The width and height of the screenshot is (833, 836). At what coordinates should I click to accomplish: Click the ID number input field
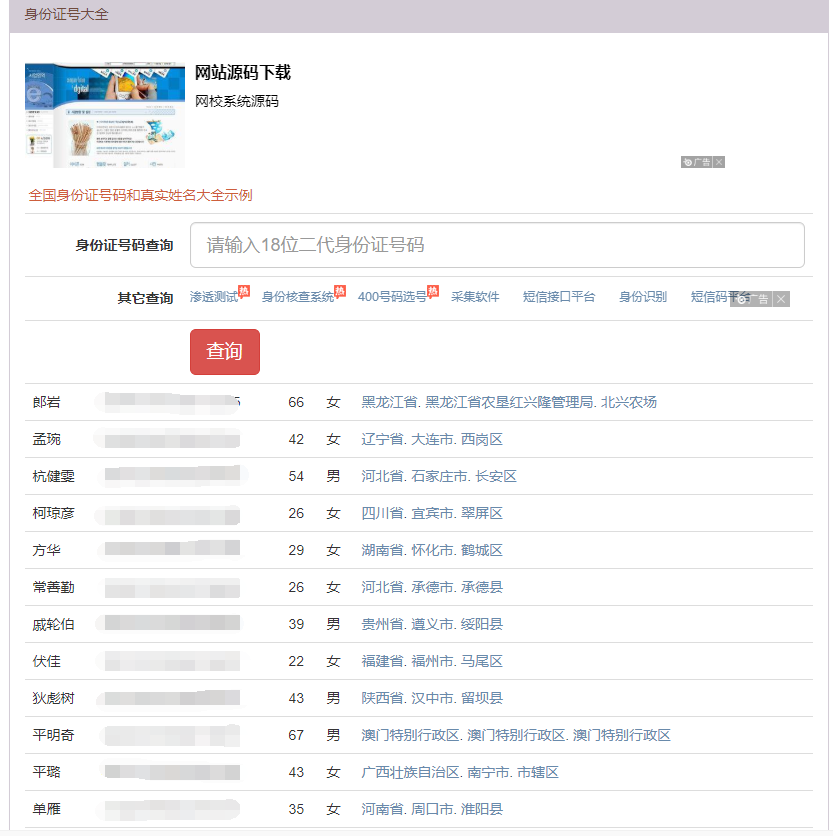[497, 245]
